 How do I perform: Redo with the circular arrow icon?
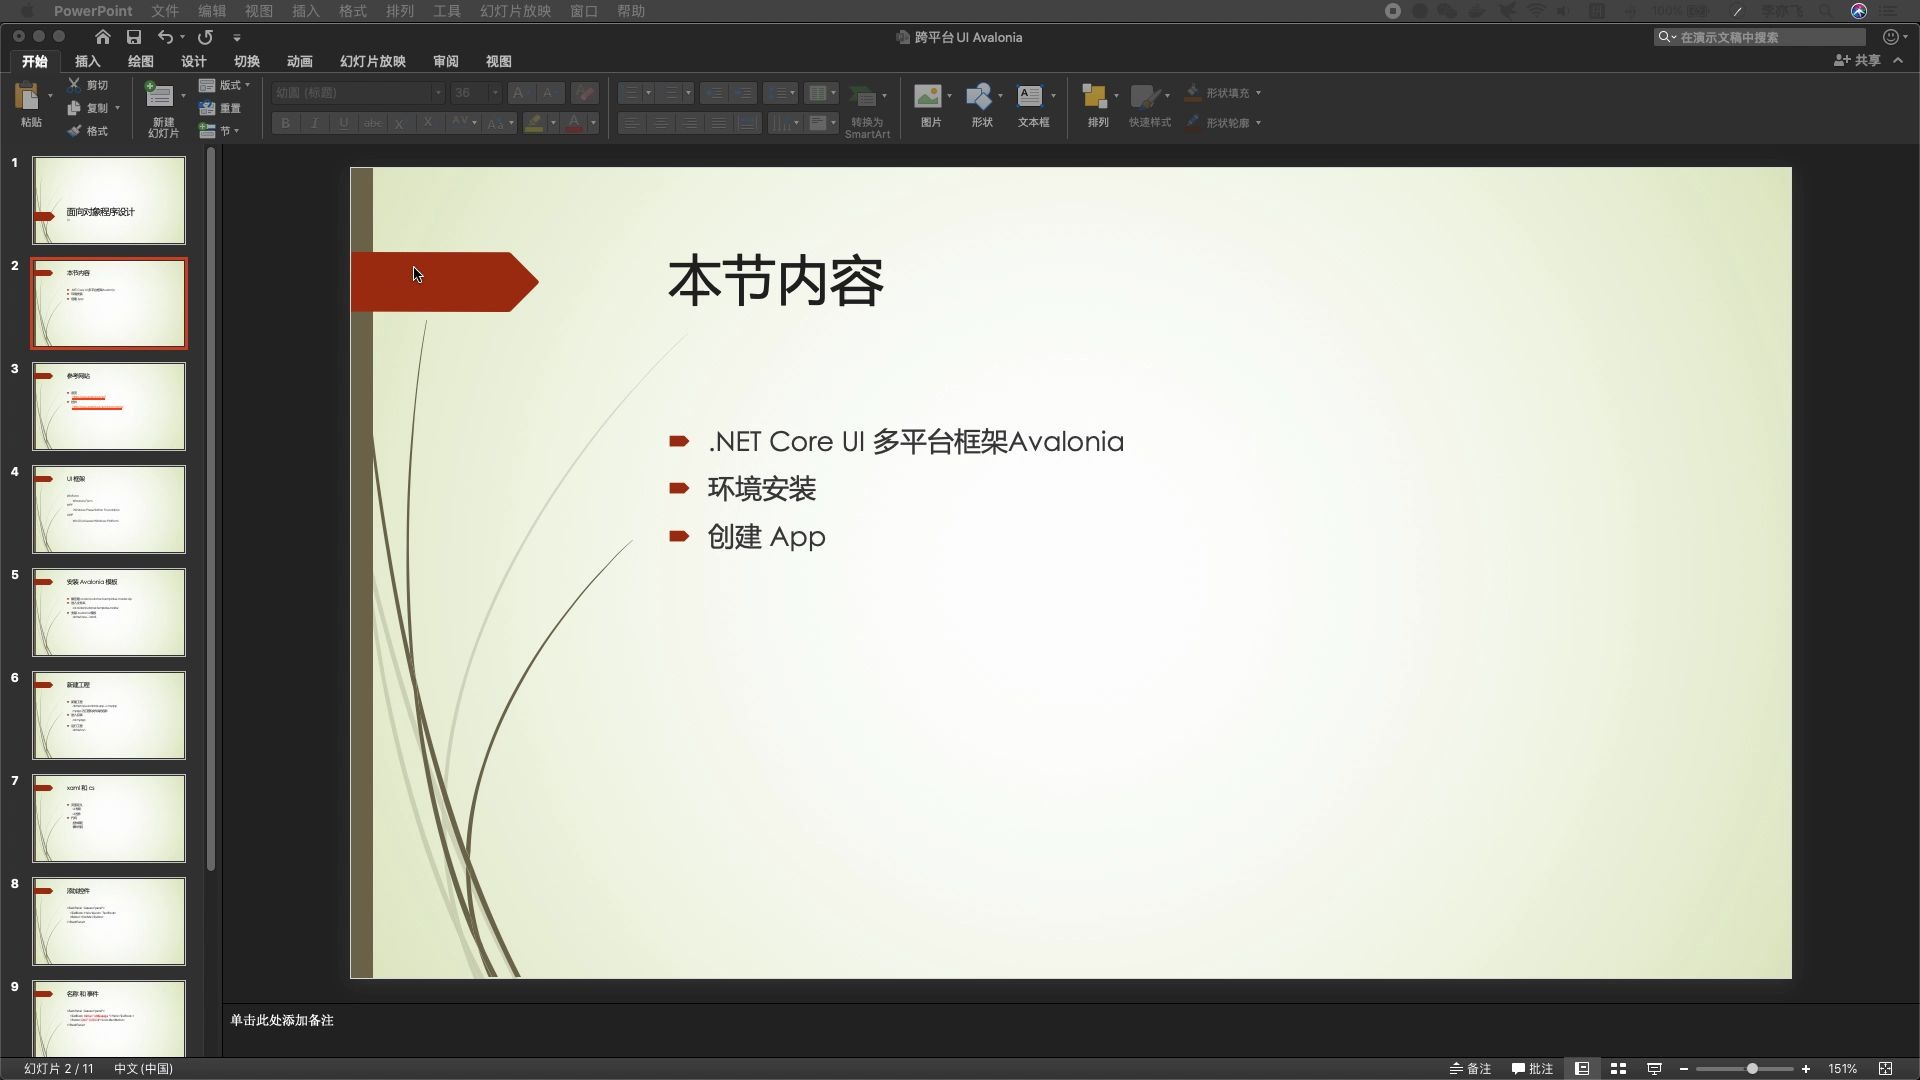pos(205,37)
